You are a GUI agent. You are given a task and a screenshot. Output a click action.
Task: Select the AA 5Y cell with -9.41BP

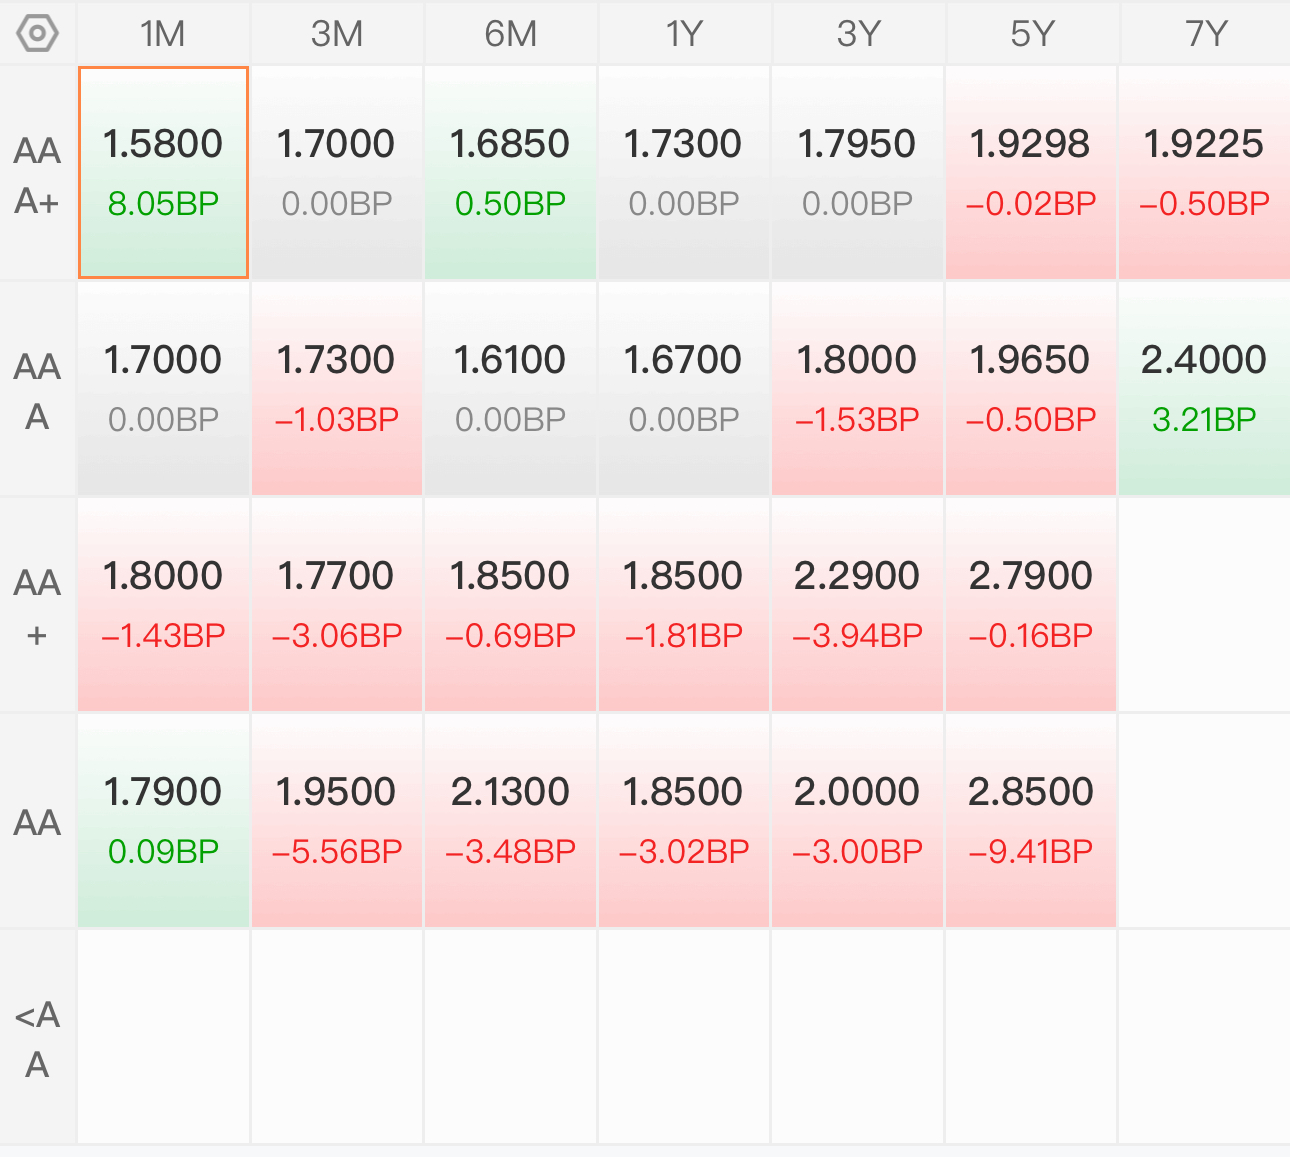(x=1031, y=821)
